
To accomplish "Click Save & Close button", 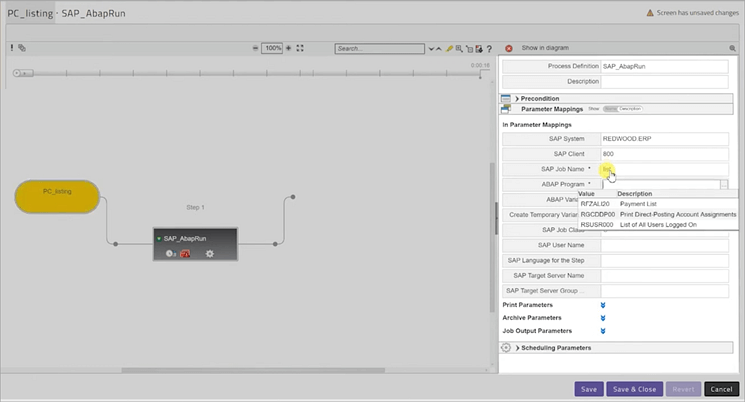I will click(635, 389).
